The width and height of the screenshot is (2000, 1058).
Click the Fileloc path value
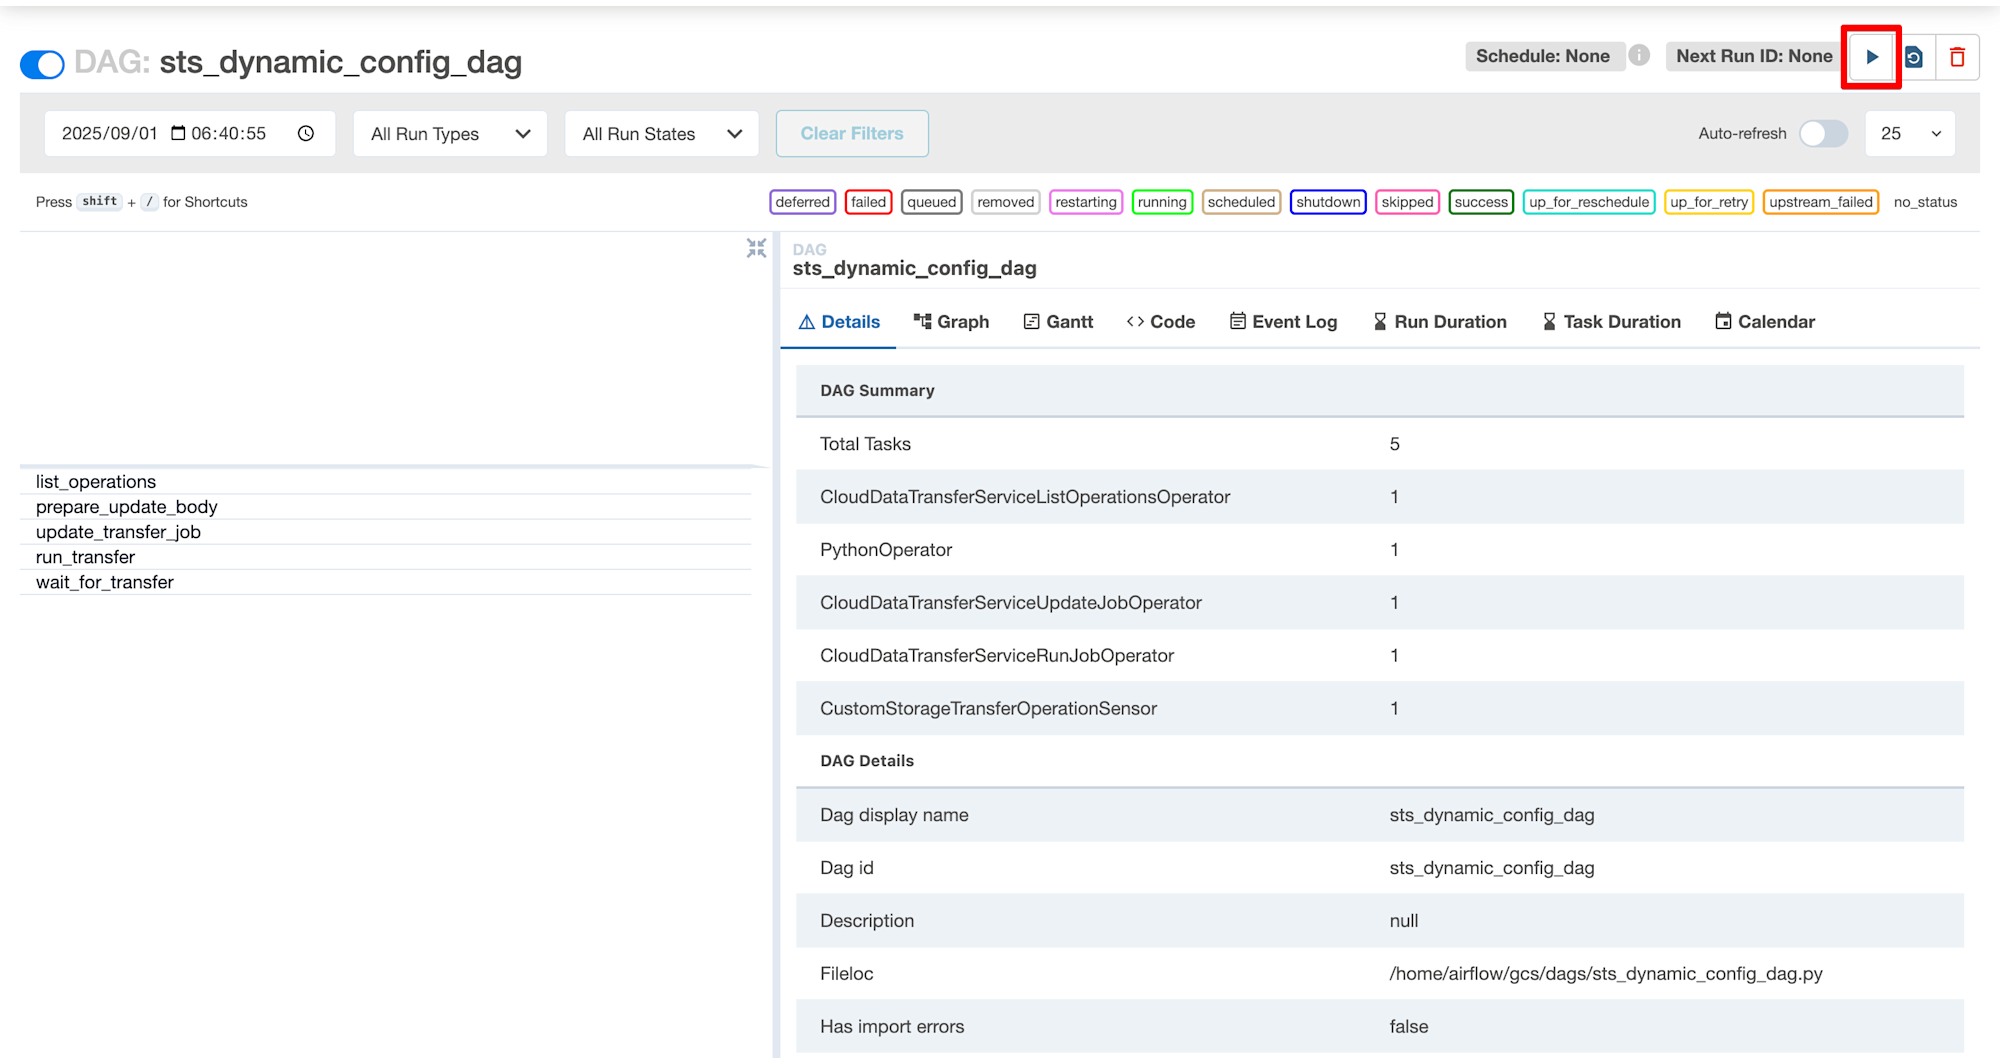(x=1606, y=974)
